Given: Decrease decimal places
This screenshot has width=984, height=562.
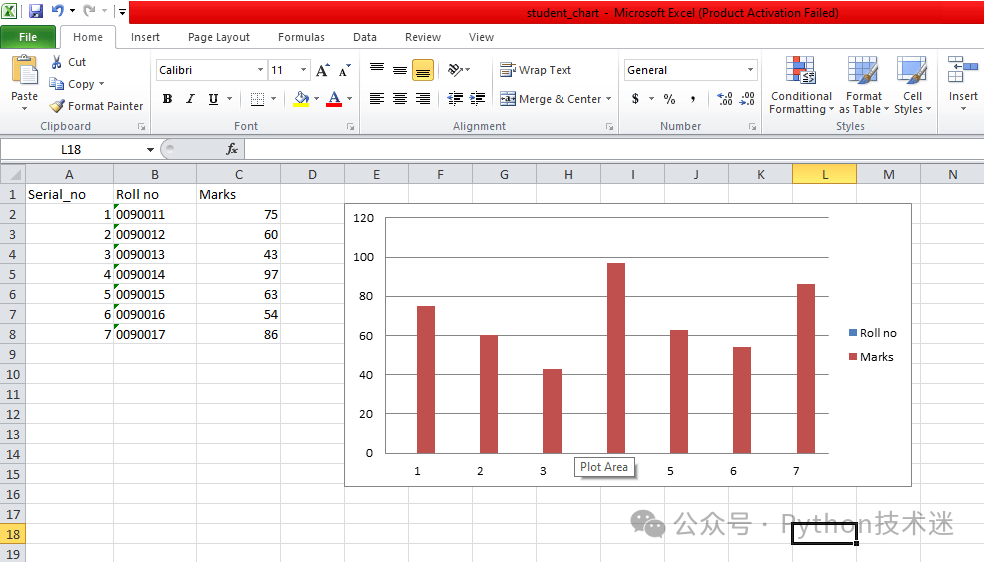Looking at the screenshot, I should click(747, 99).
